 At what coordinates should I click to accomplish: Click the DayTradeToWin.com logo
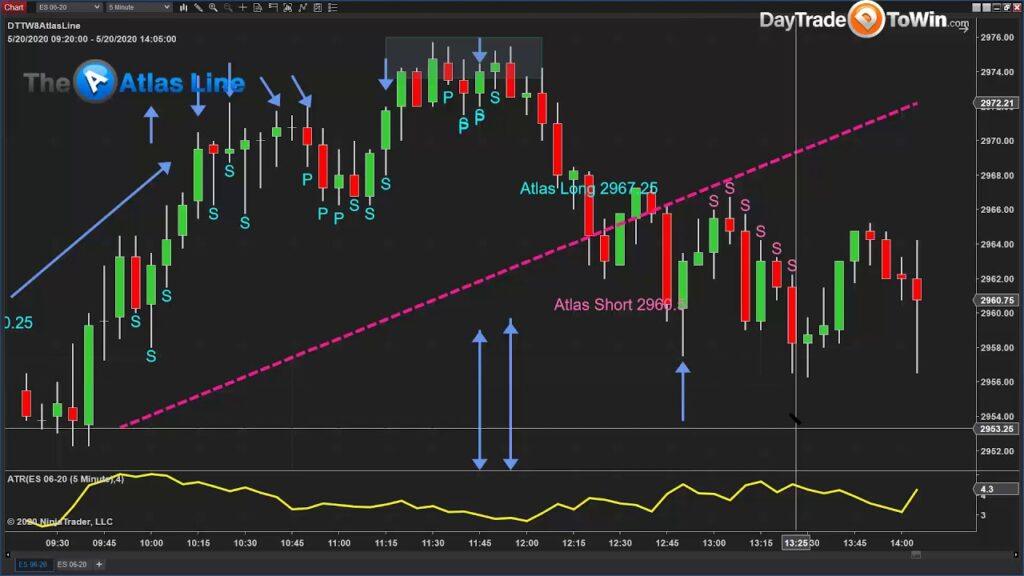click(x=864, y=20)
